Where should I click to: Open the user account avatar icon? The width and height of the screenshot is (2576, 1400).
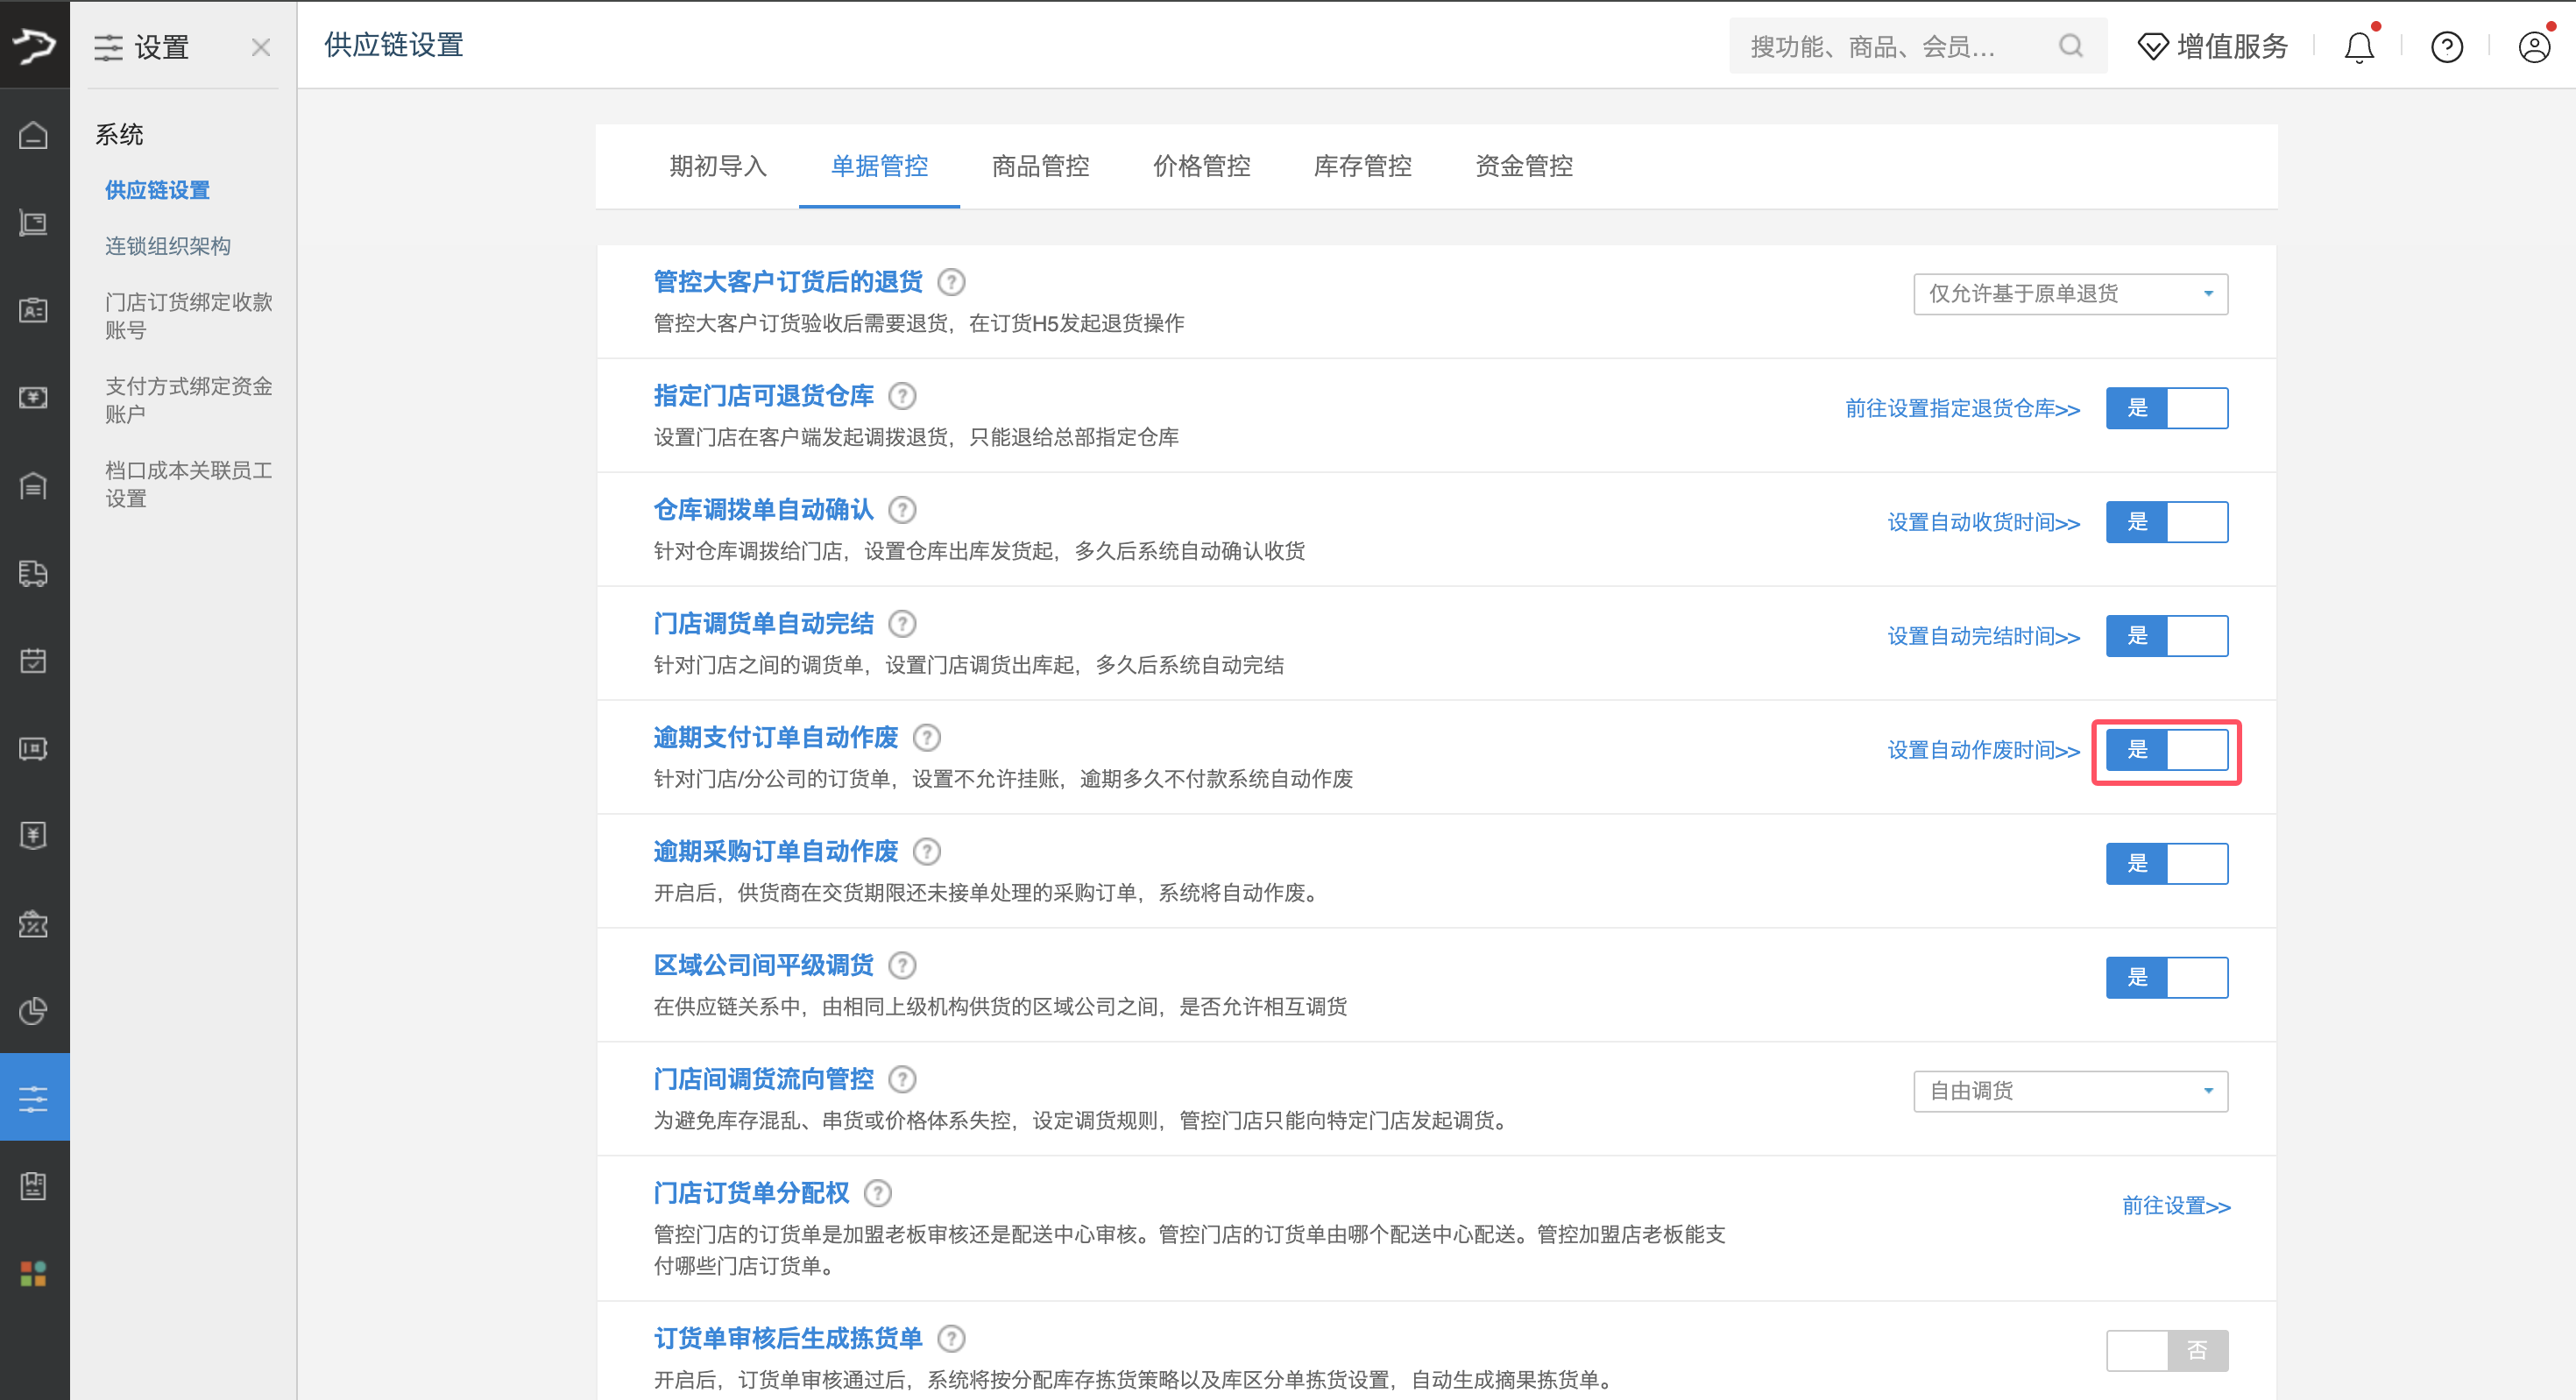tap(2534, 47)
